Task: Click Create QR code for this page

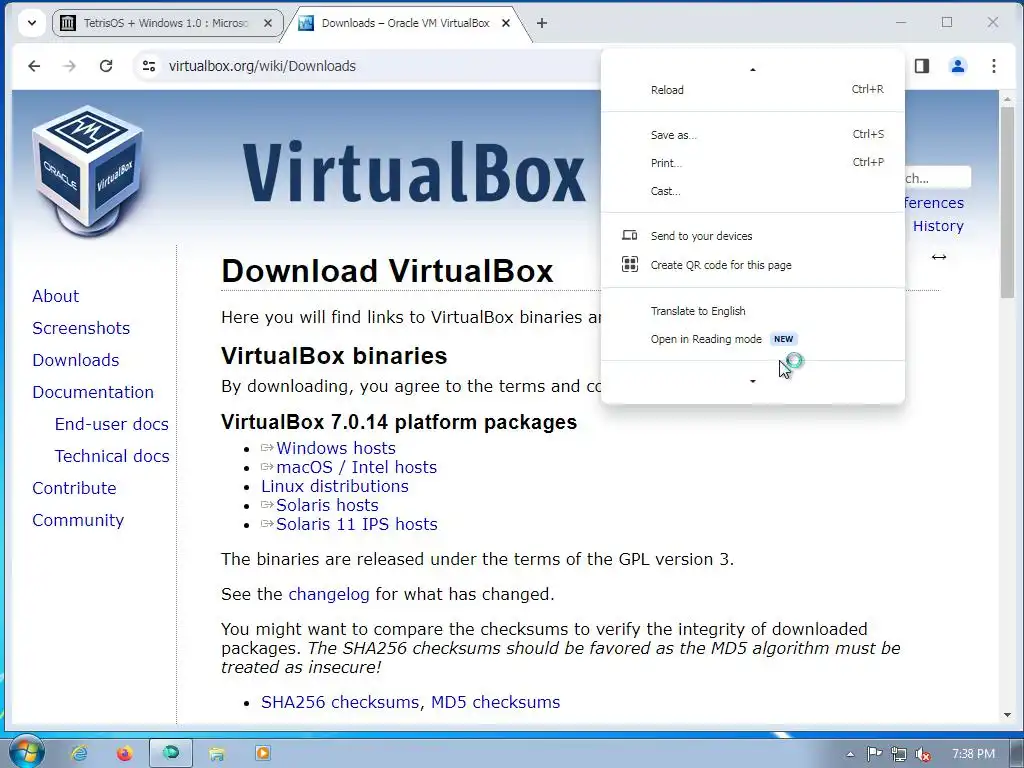Action: tap(752, 264)
